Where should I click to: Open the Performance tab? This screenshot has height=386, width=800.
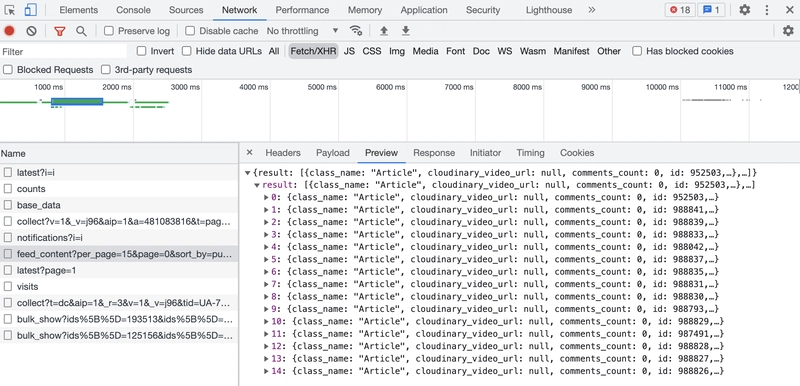click(x=302, y=10)
